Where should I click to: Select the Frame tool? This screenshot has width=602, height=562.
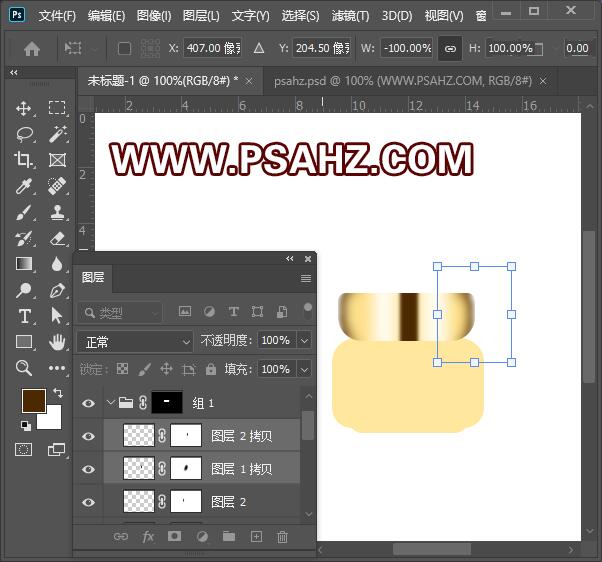coord(57,160)
